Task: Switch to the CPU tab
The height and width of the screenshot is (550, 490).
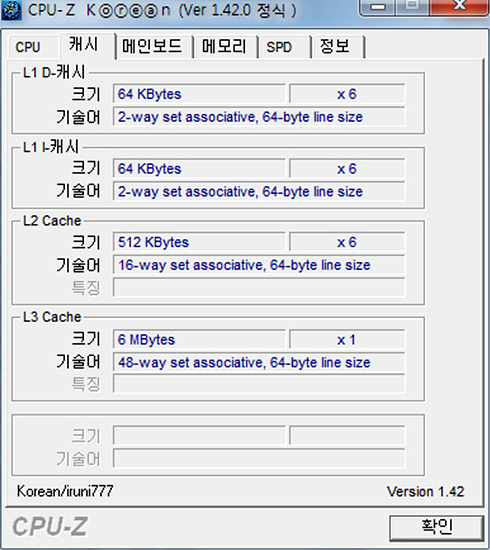Action: 33,47
